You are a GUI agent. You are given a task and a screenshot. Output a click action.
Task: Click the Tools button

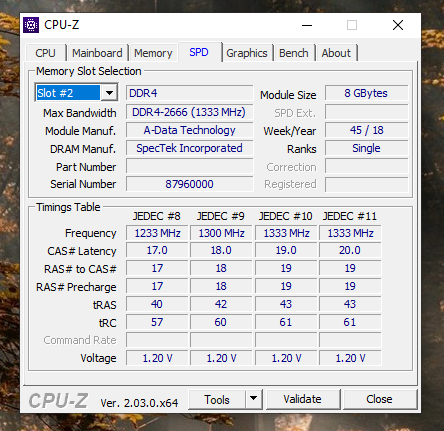217,399
